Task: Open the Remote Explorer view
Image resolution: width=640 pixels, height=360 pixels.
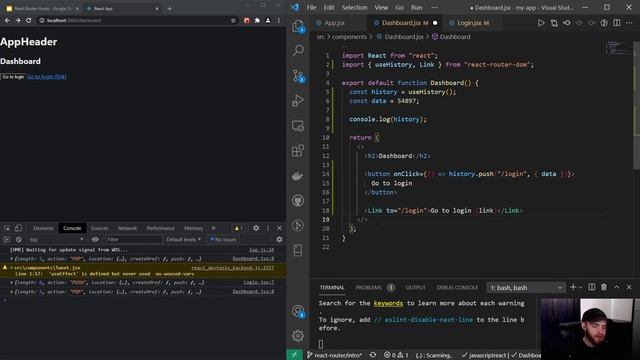Action: (x=298, y=126)
